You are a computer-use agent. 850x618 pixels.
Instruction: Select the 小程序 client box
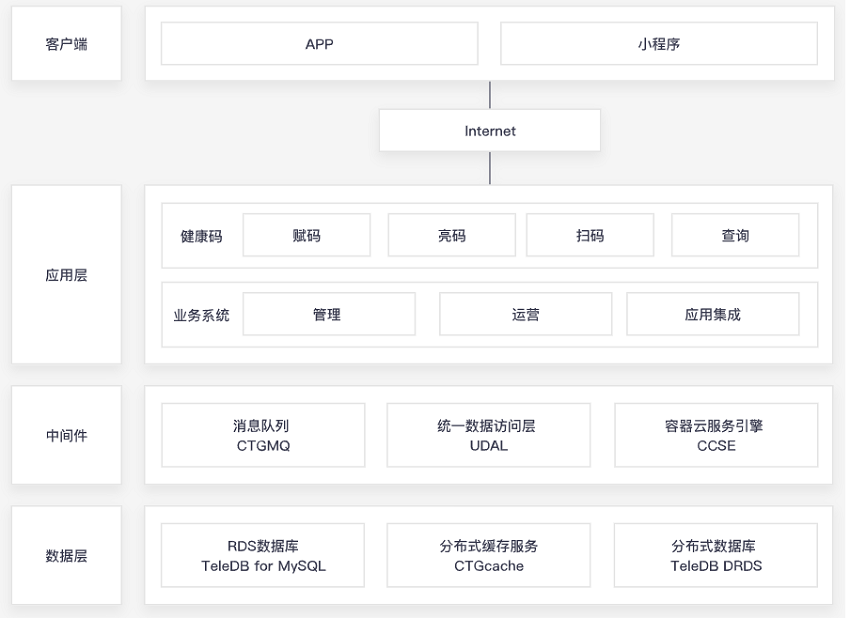(x=658, y=44)
